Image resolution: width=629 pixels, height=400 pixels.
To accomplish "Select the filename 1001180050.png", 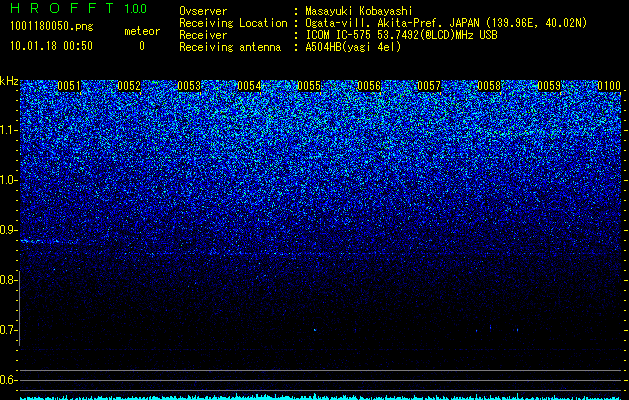I will click(52, 27).
